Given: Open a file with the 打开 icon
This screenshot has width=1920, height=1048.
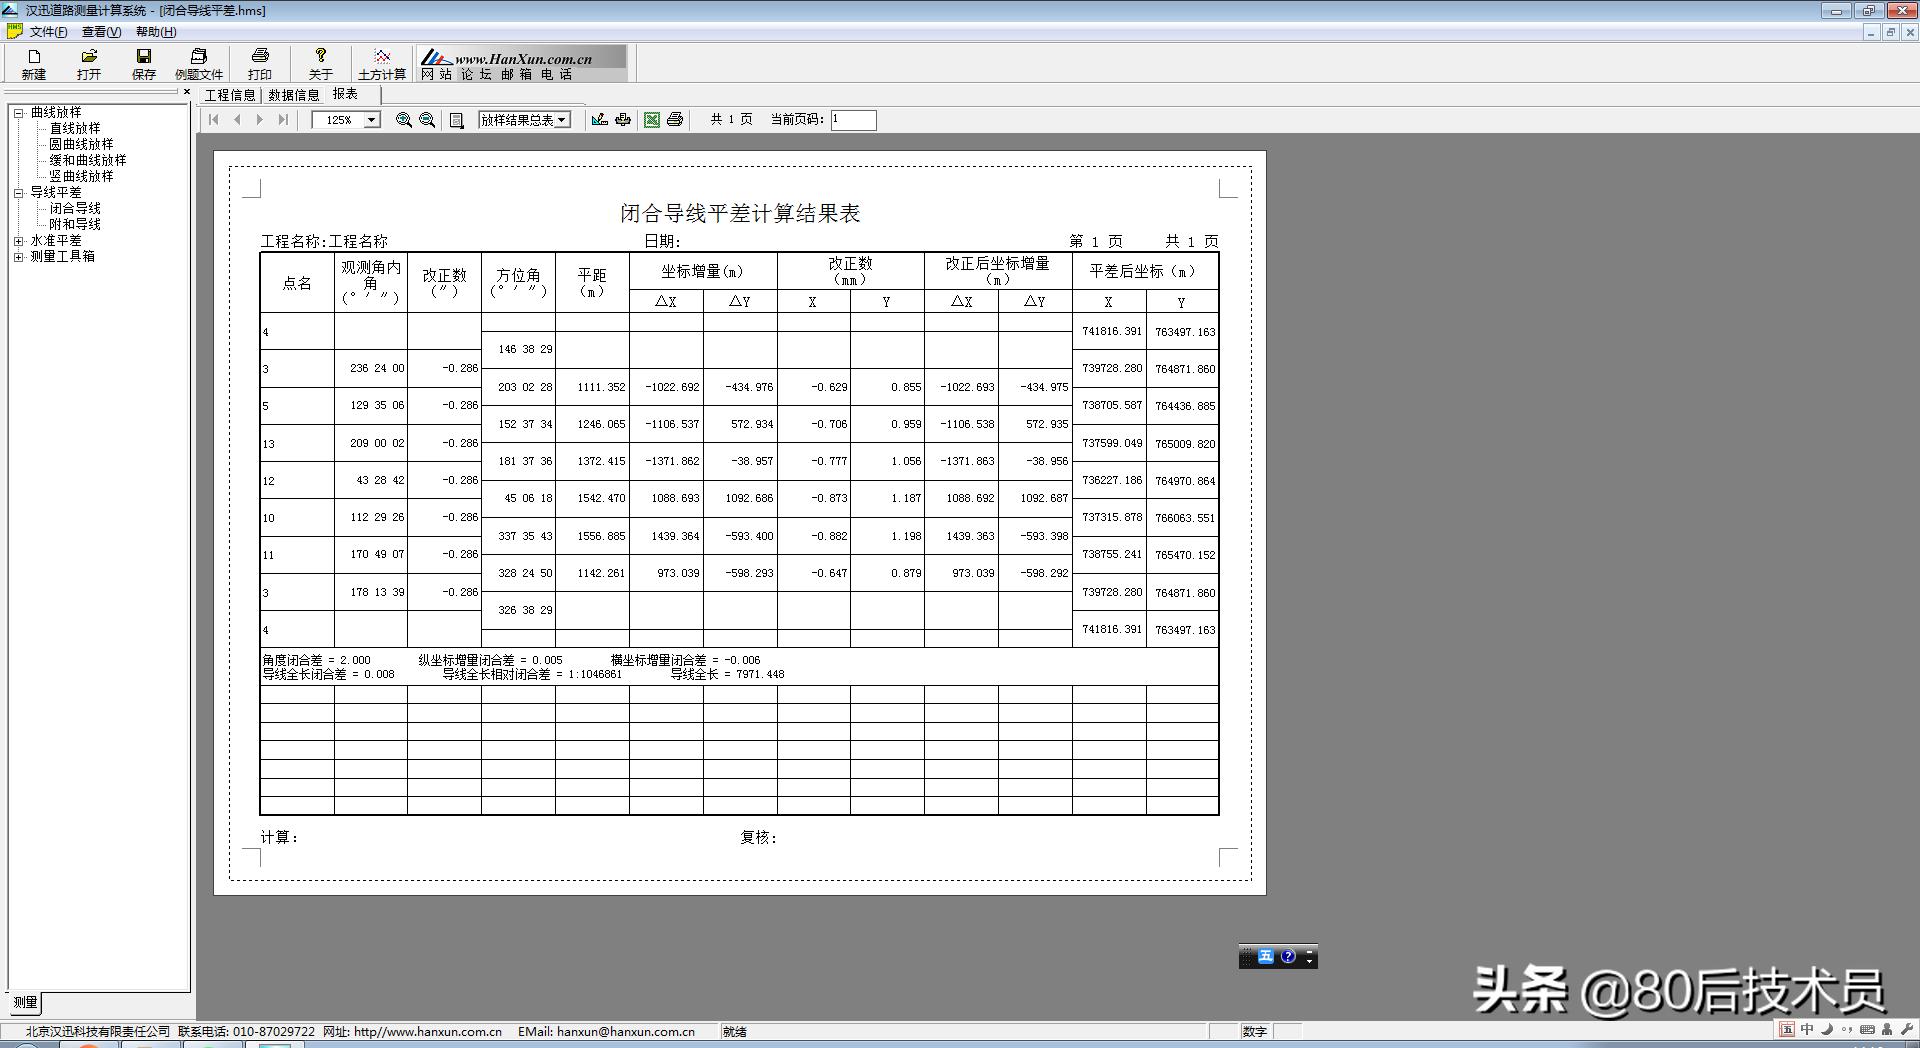Looking at the screenshot, I should (x=89, y=64).
